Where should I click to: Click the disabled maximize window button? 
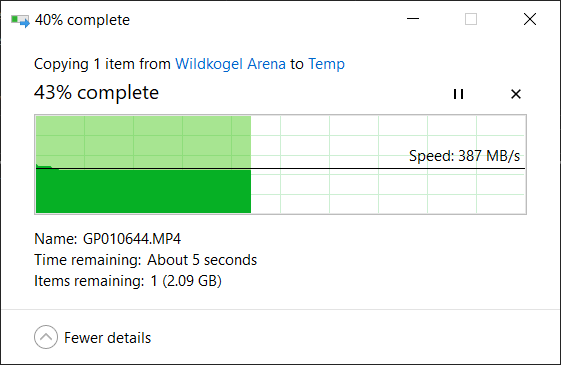click(x=471, y=19)
